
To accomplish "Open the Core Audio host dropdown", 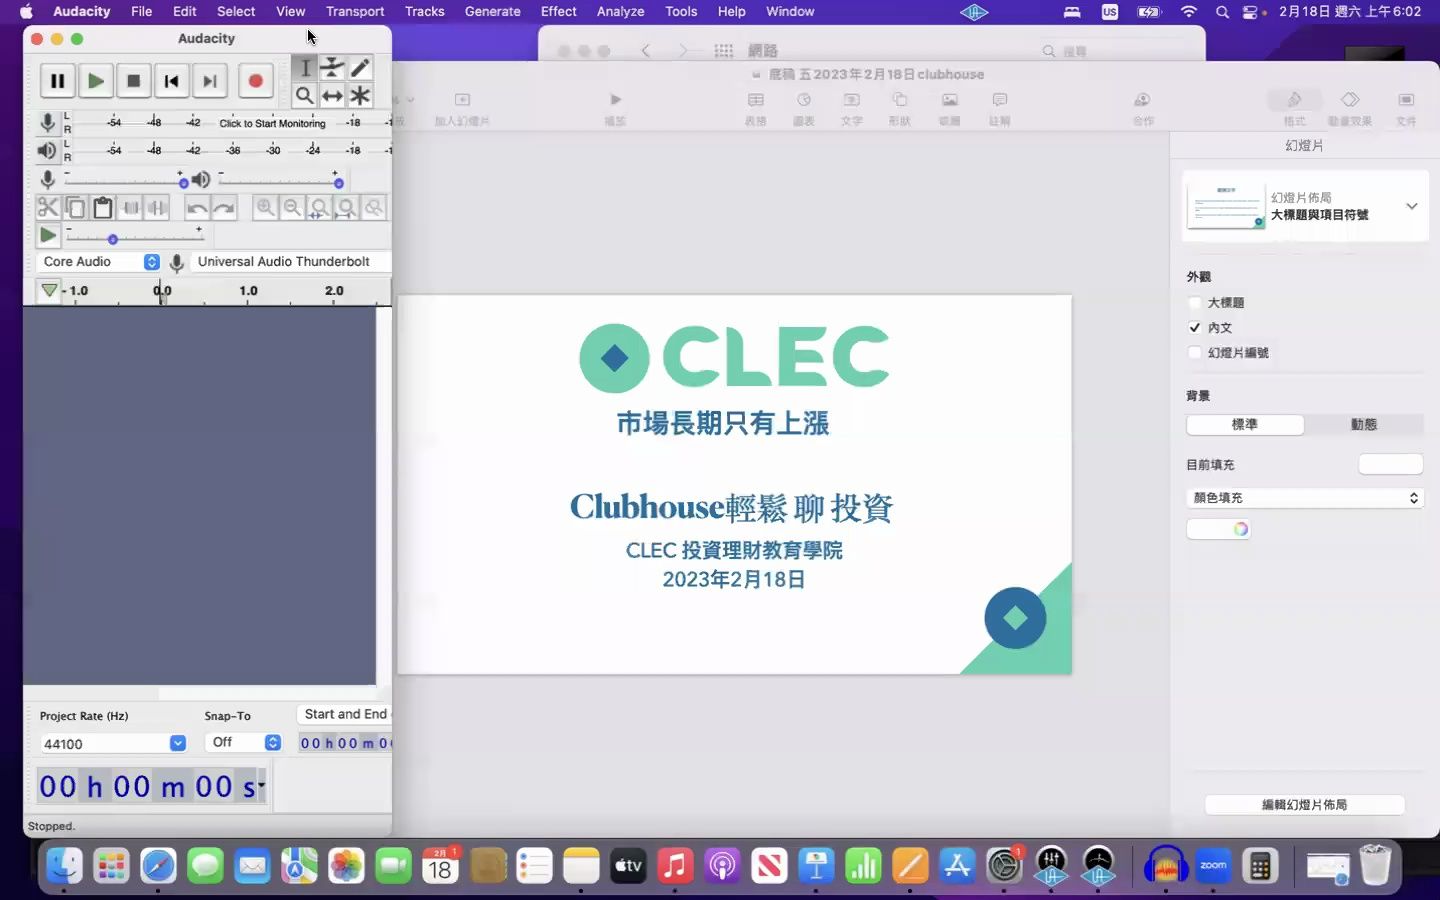I will (99, 261).
